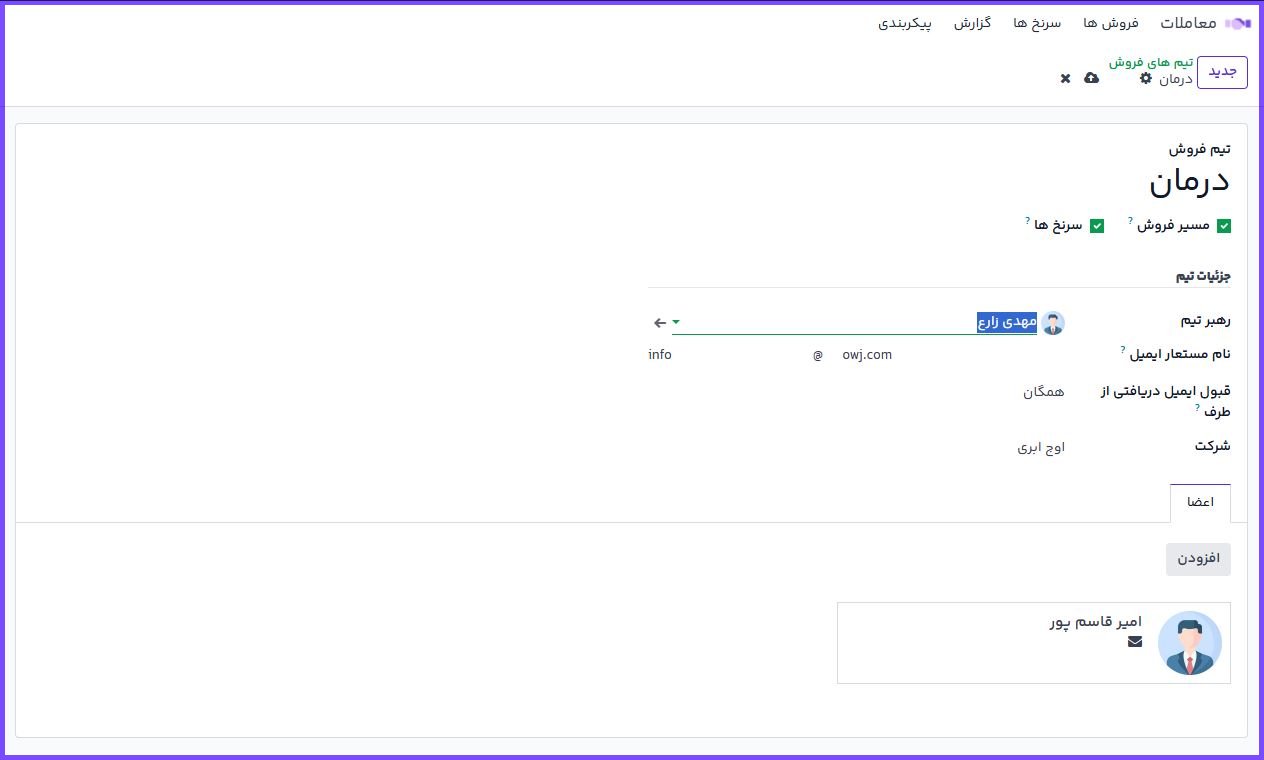Click the help mark next to مسیر فروش
Screen dimensions: 1264x760
1131,220
